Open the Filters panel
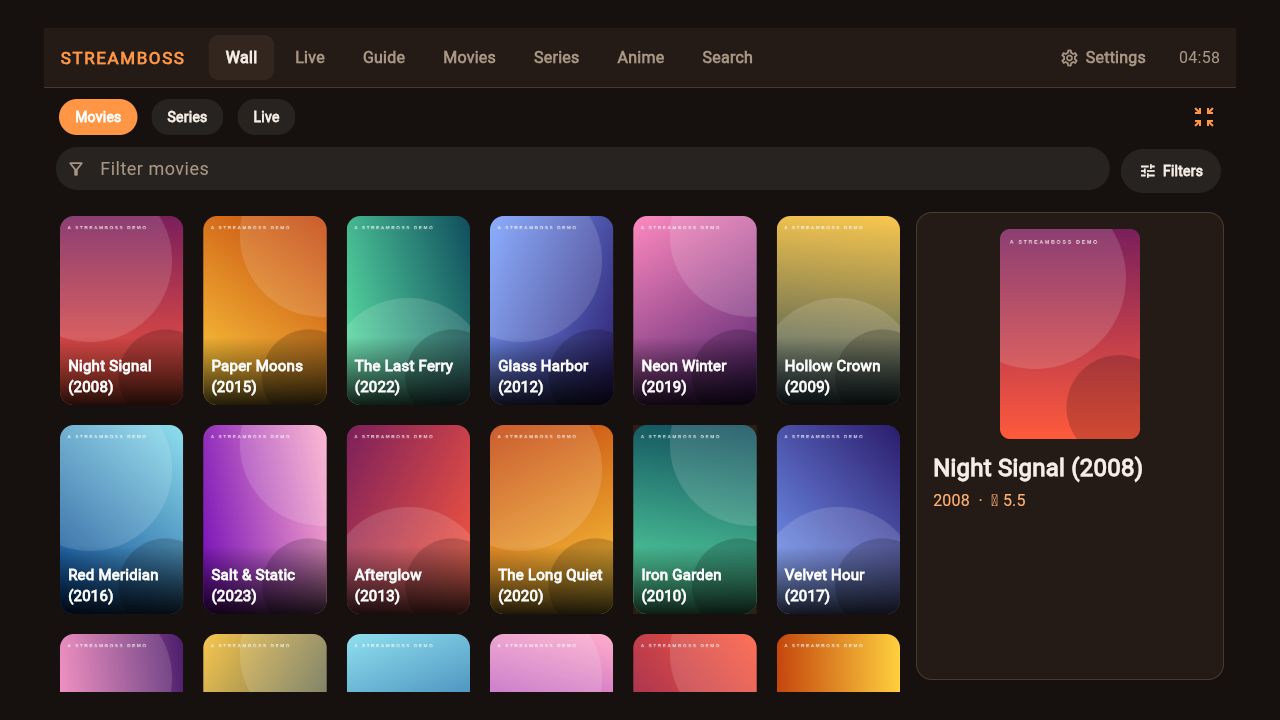 [x=1171, y=171]
